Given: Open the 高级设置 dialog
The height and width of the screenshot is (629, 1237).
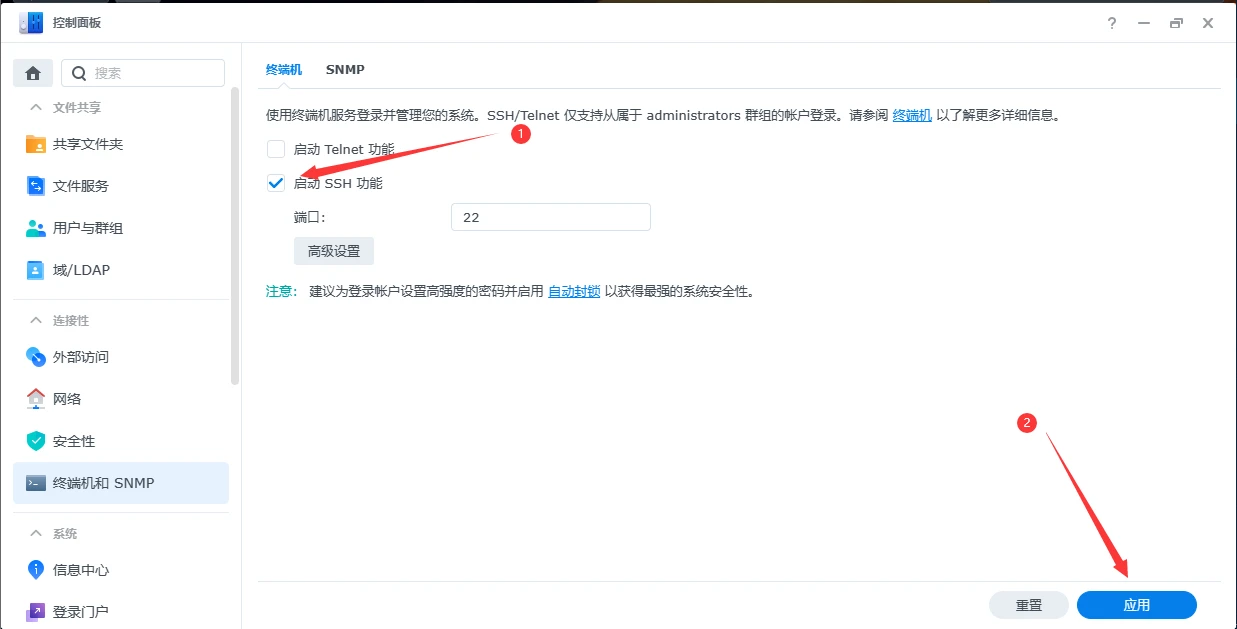Looking at the screenshot, I should tap(333, 250).
